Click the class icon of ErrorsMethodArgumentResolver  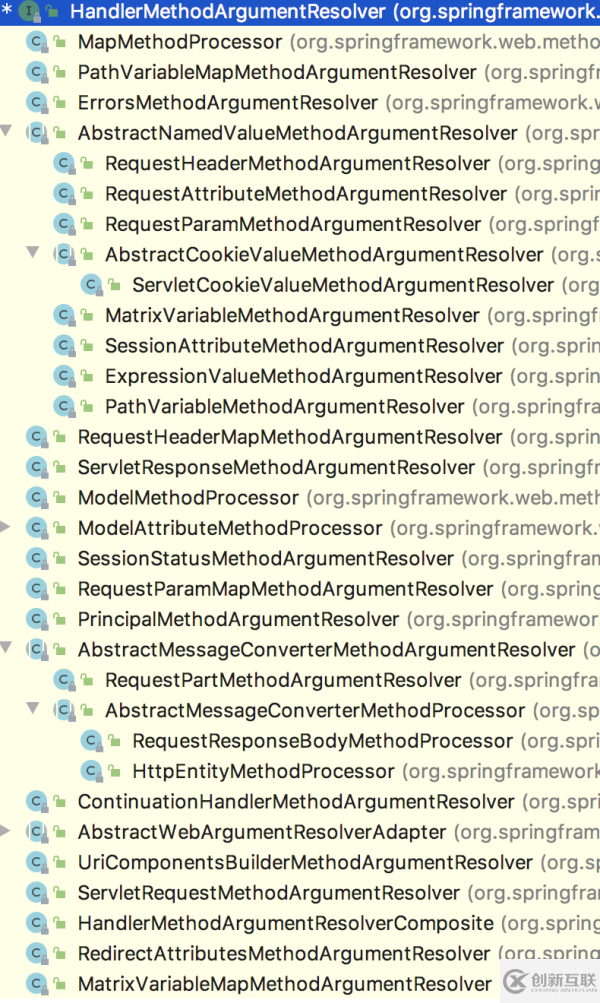click(x=37, y=102)
